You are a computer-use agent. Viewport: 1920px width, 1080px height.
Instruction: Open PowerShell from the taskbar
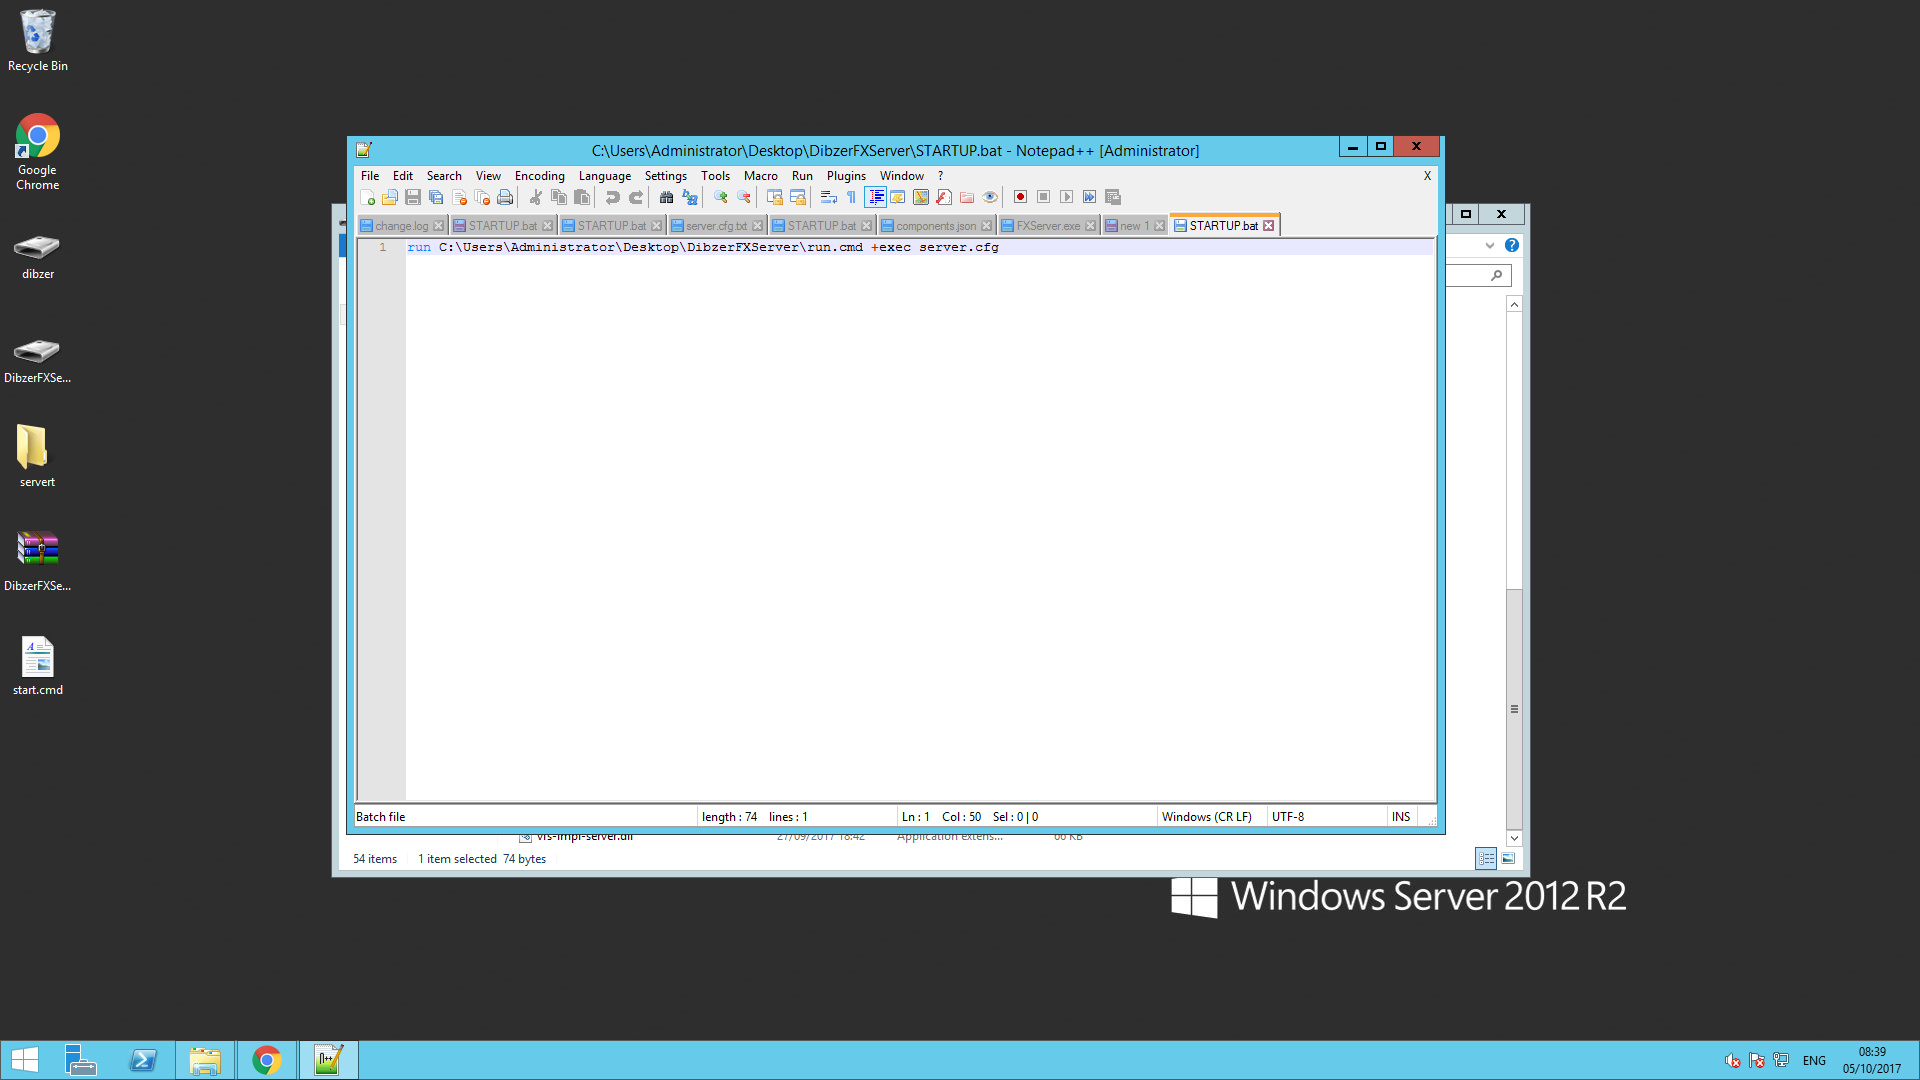[143, 1060]
